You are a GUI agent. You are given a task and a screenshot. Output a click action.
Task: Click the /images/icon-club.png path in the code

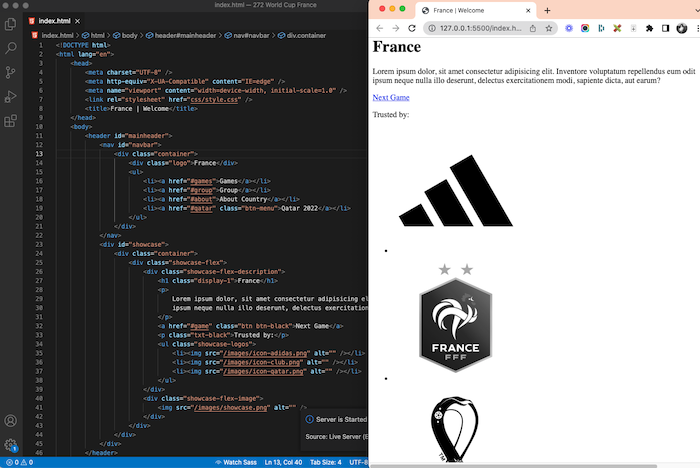262,362
